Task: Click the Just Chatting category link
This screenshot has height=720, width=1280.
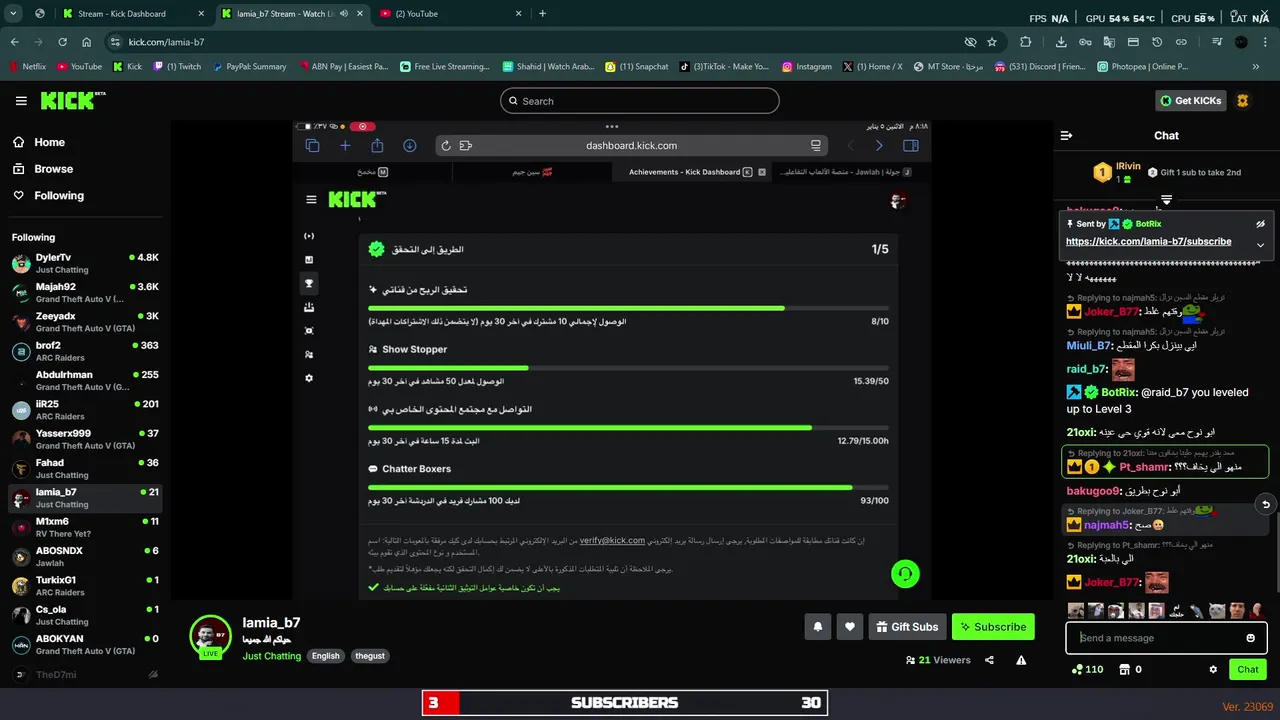Action: tap(271, 656)
